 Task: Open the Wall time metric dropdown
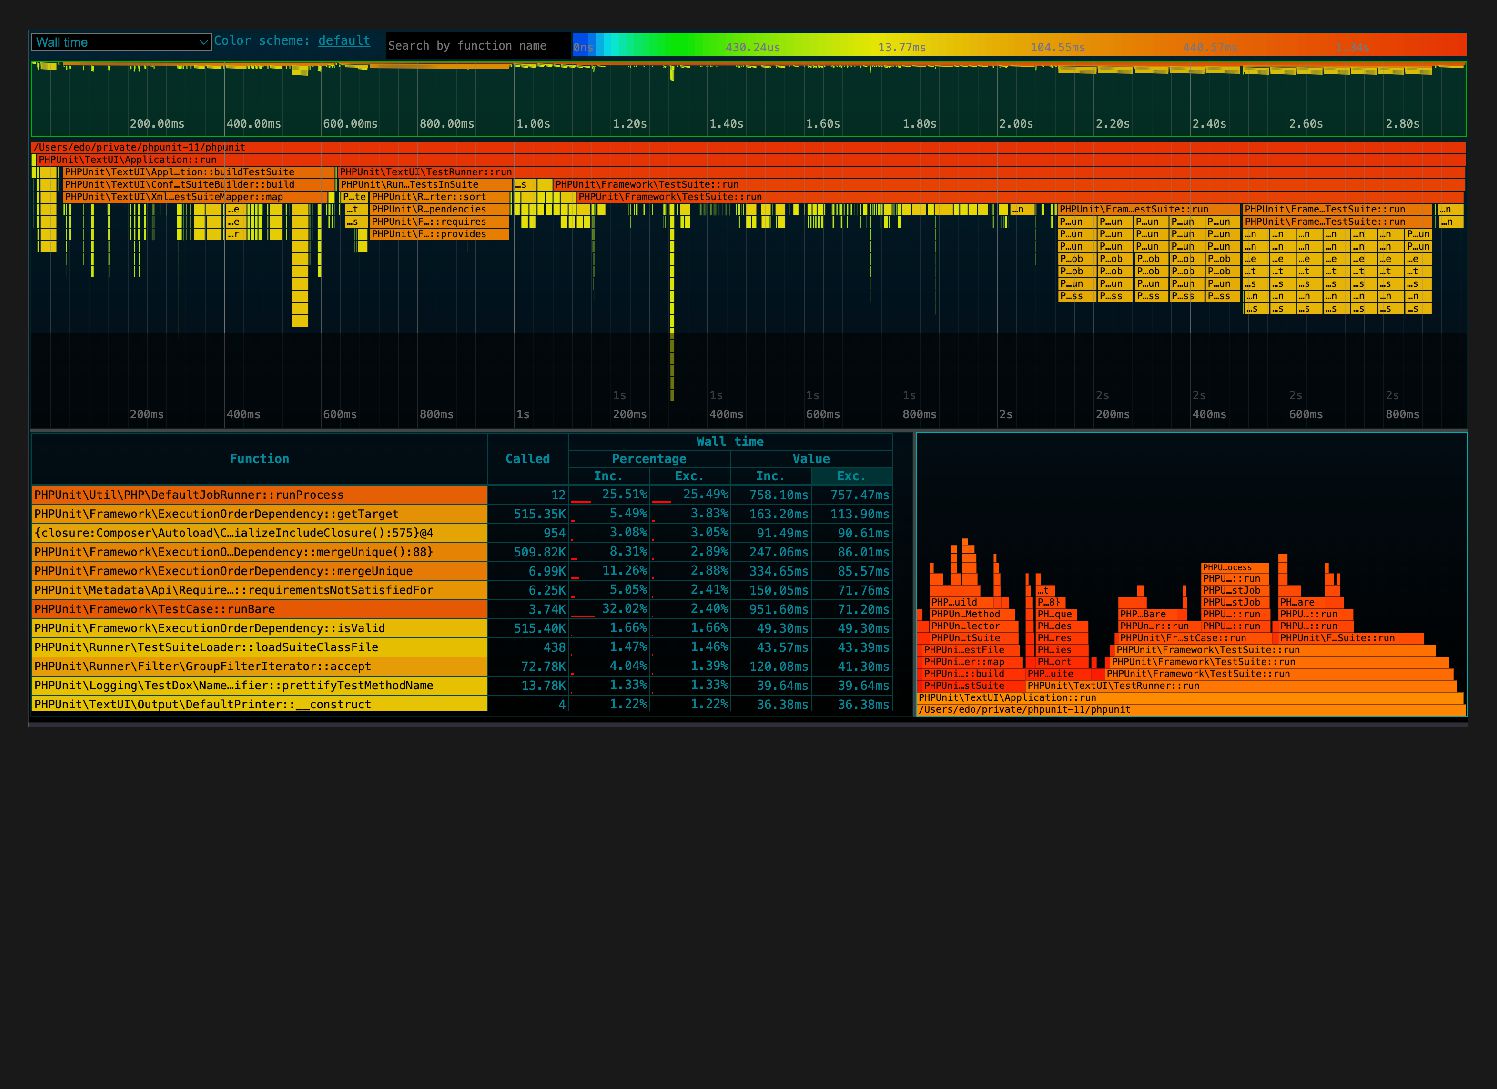point(120,42)
